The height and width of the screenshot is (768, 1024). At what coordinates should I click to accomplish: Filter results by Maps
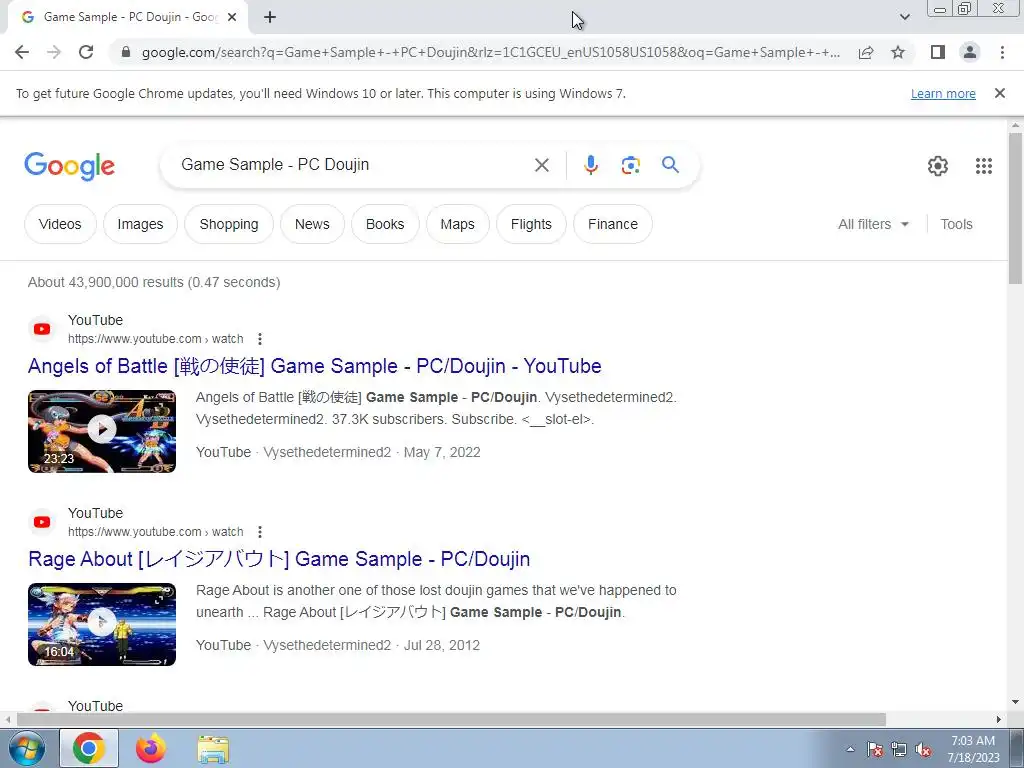(x=457, y=224)
